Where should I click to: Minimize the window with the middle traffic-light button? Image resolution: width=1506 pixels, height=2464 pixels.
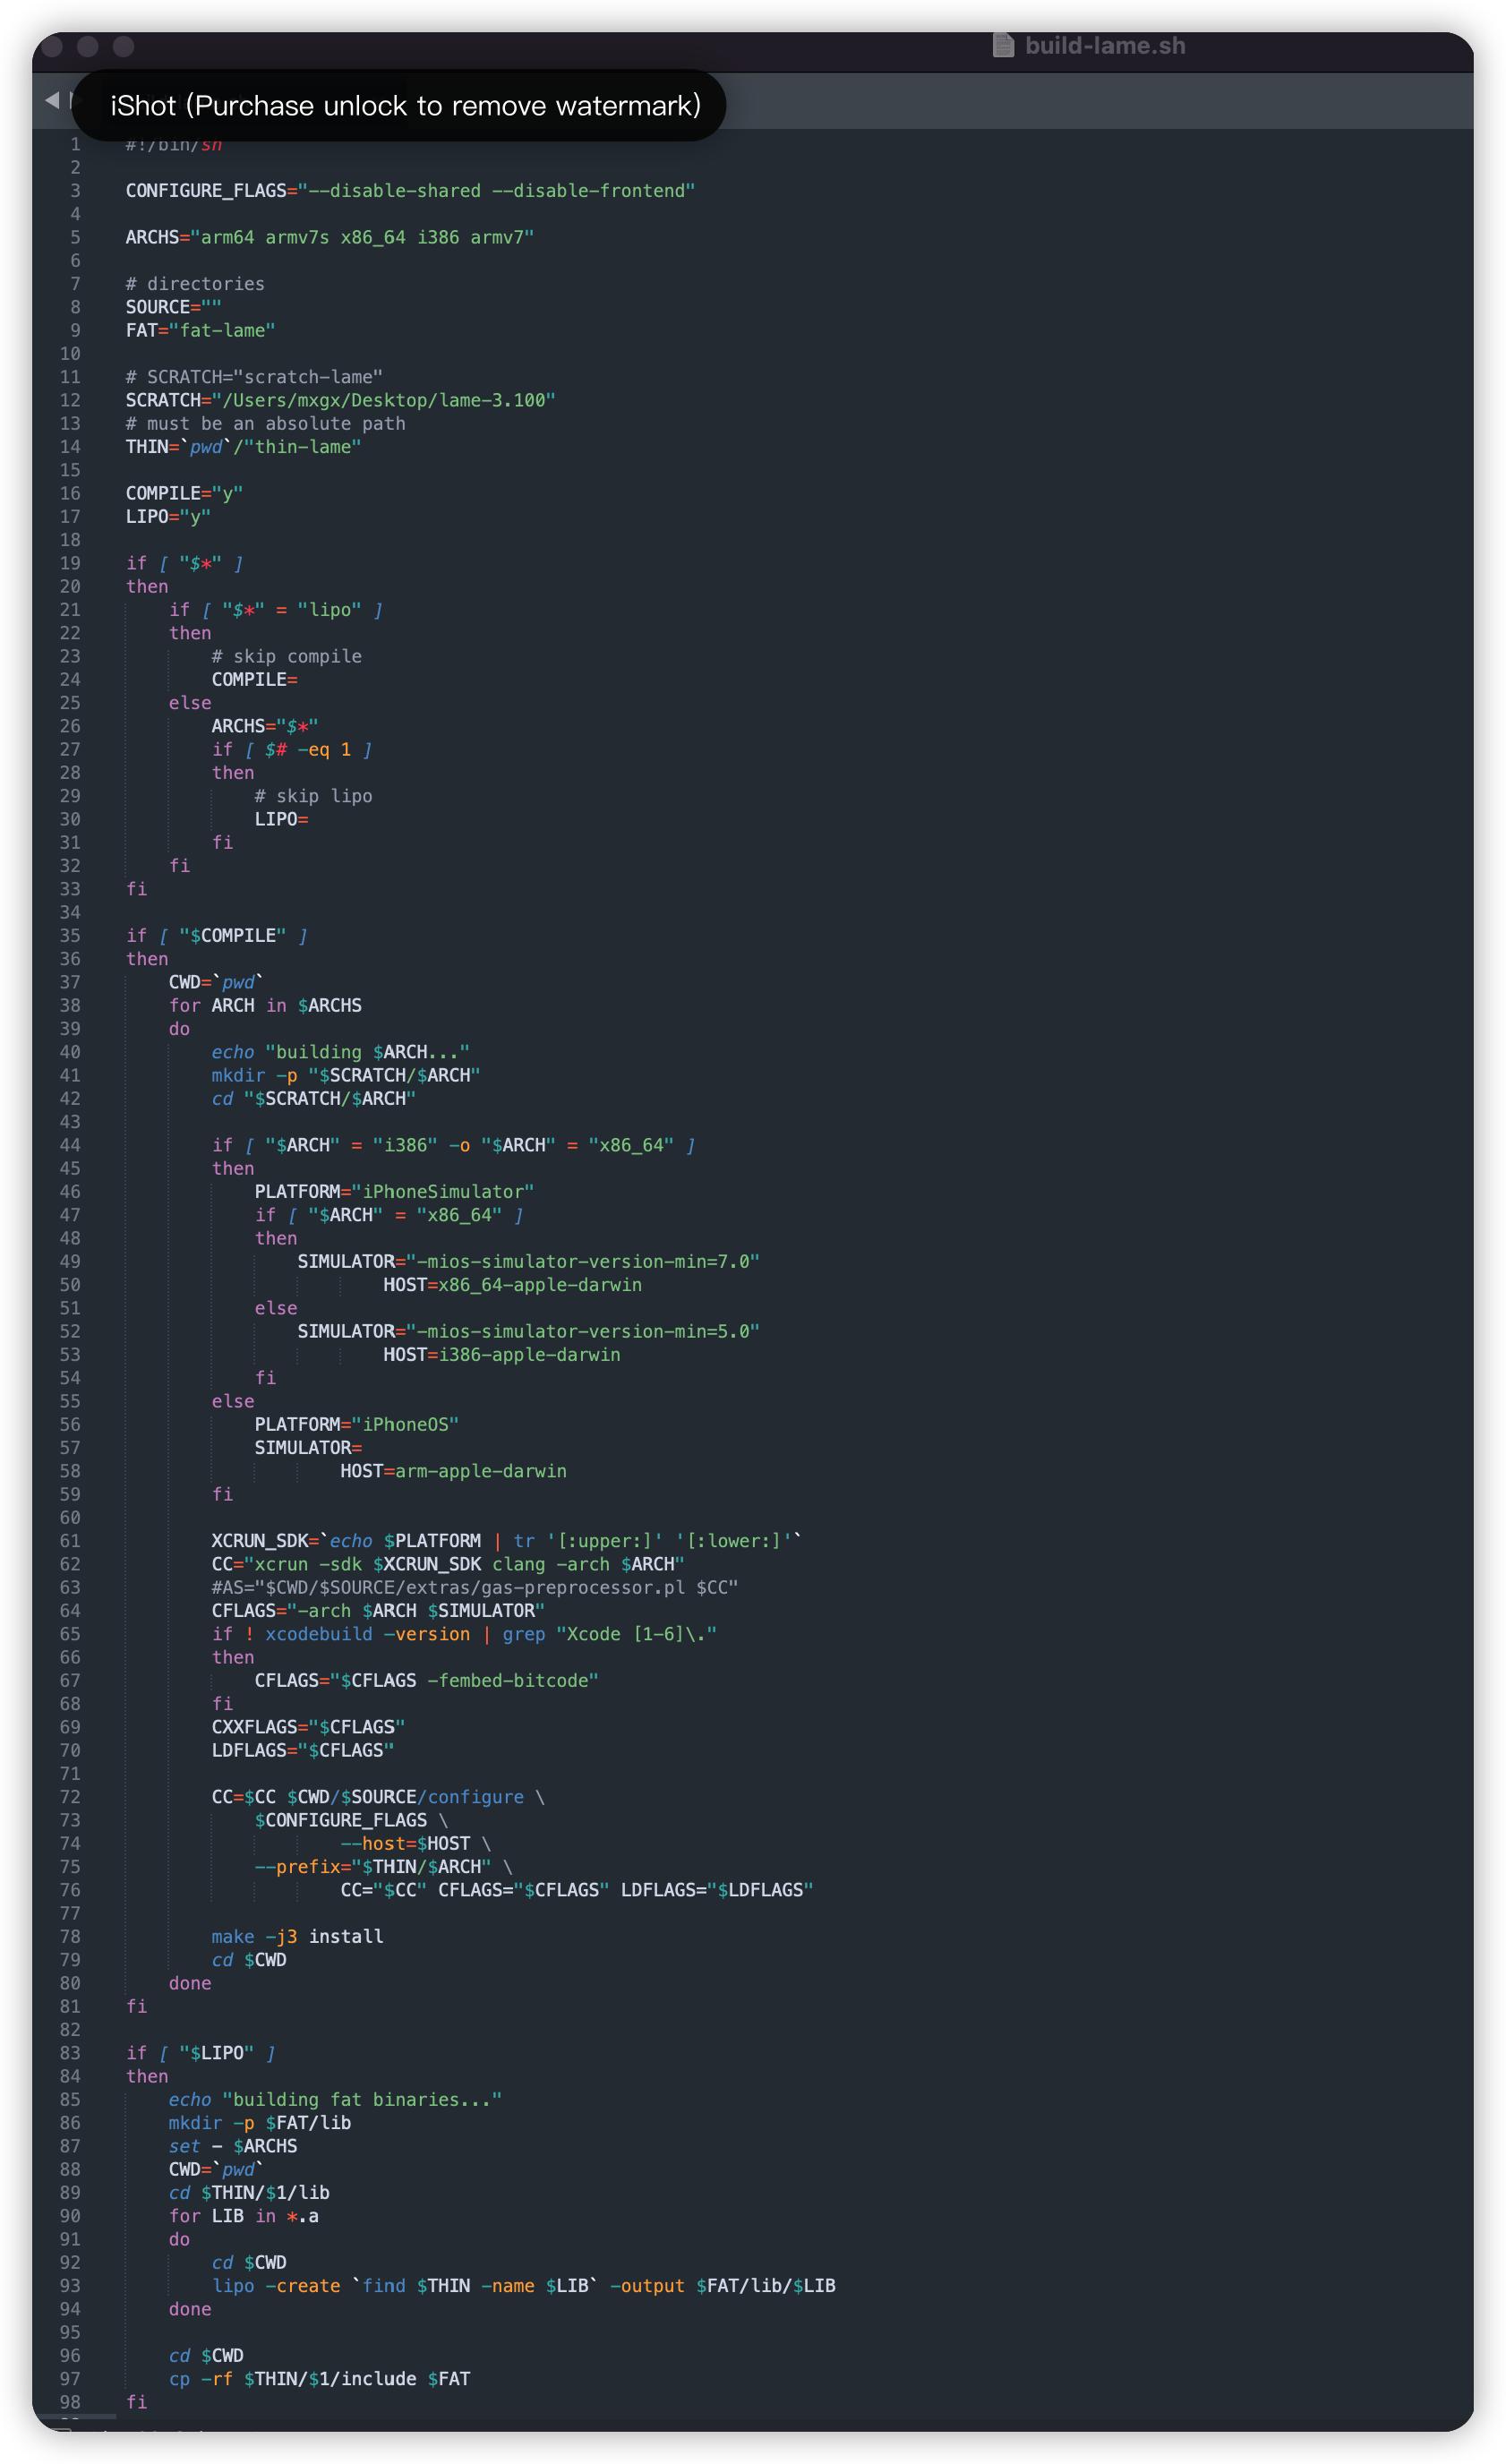coord(88,46)
